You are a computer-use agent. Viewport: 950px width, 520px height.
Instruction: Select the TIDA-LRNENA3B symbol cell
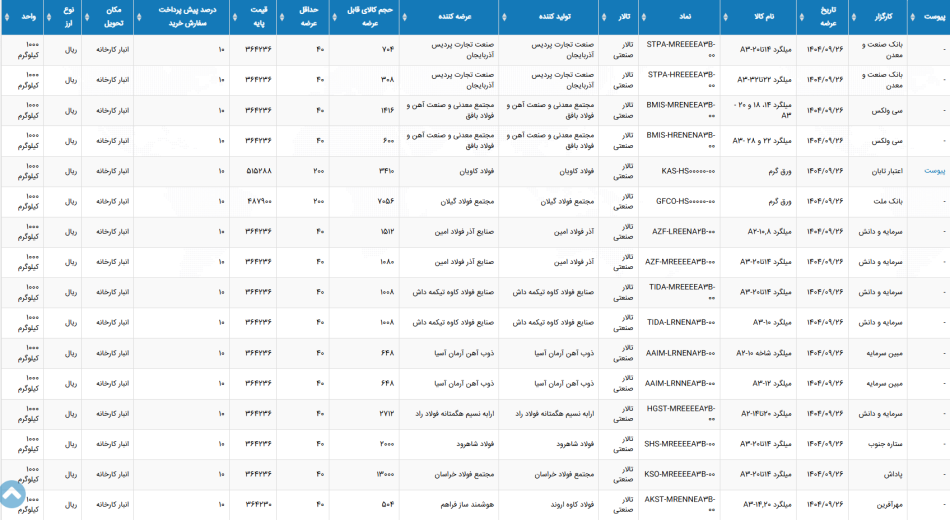tap(679, 323)
